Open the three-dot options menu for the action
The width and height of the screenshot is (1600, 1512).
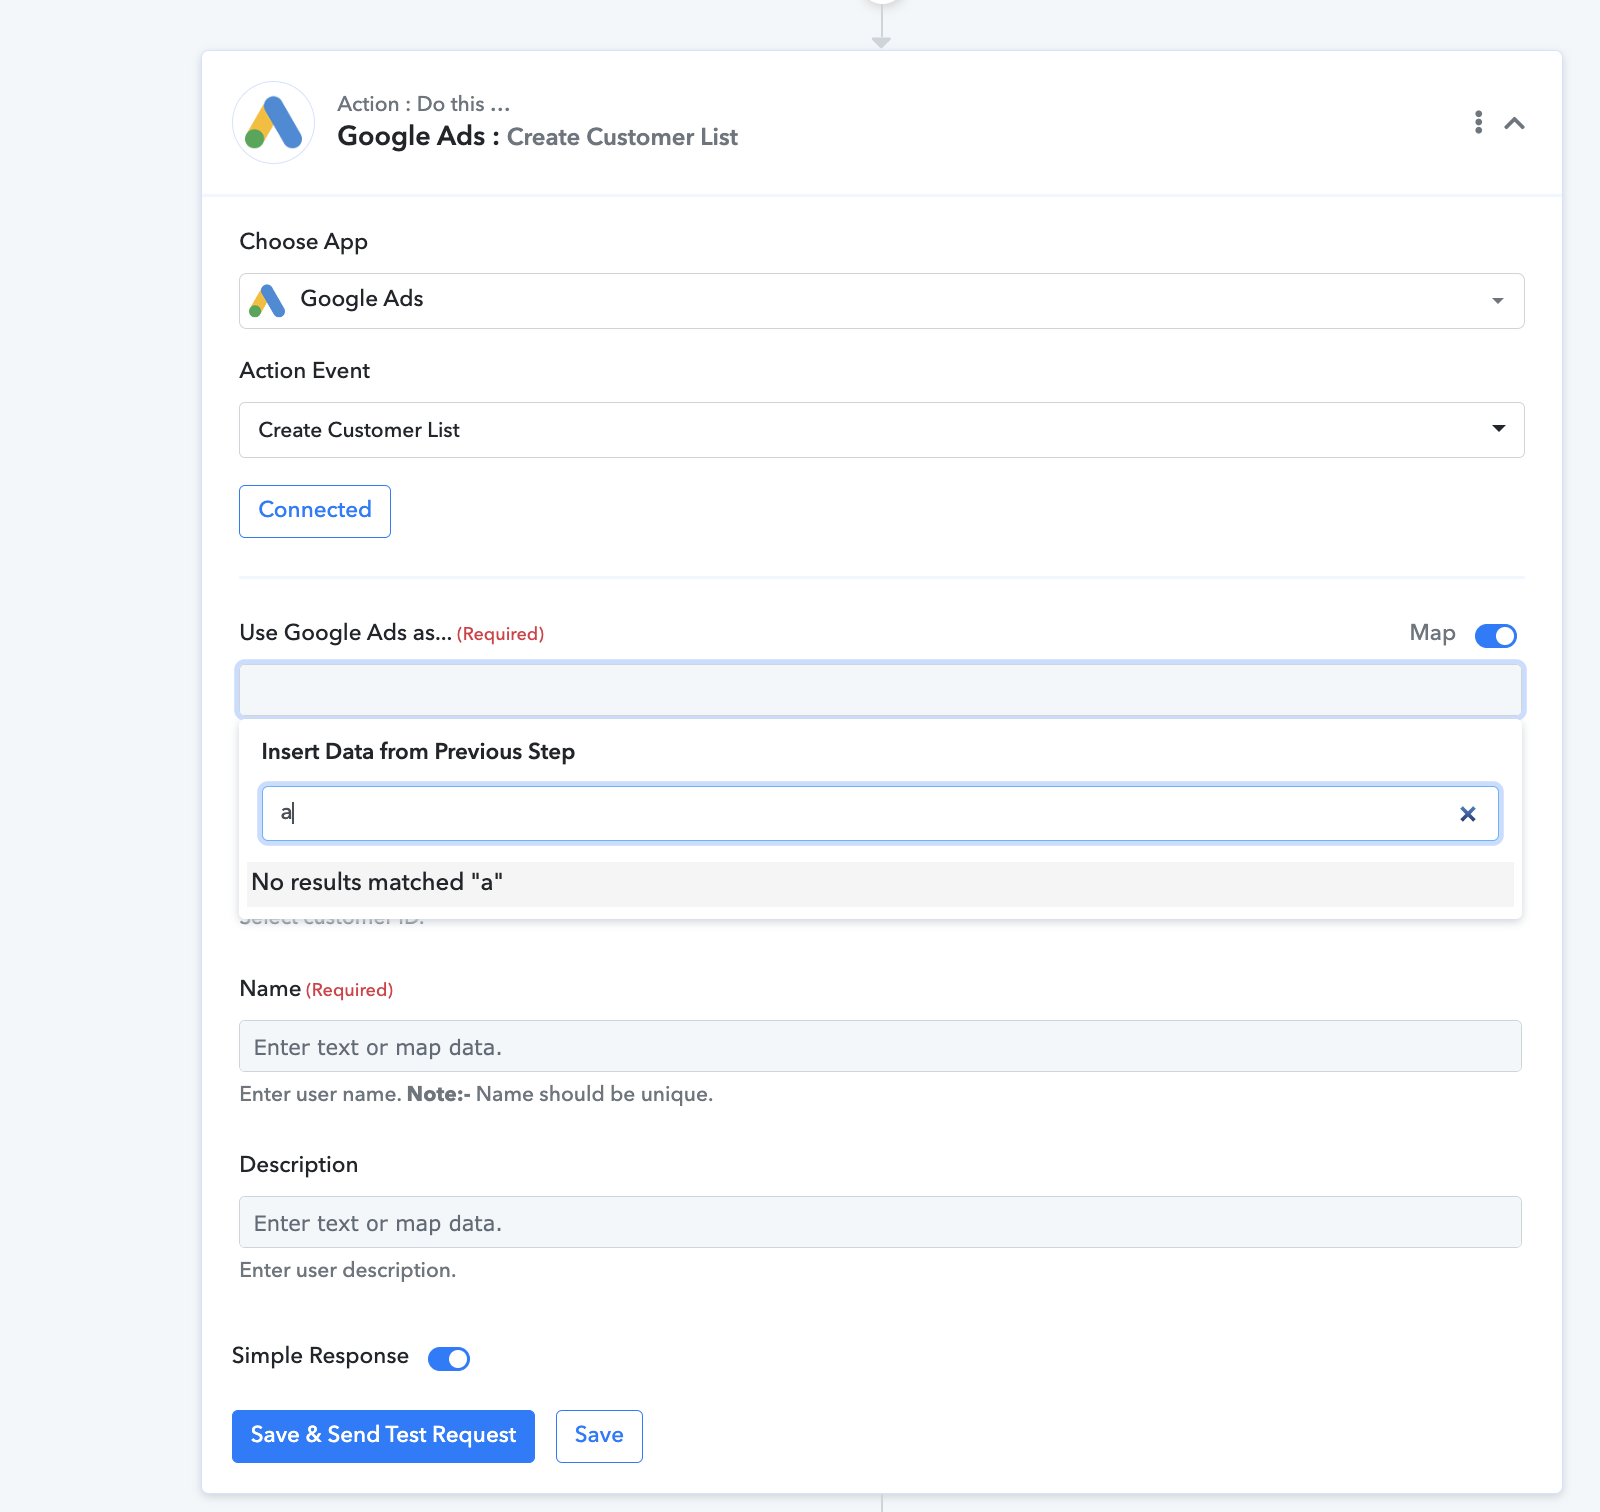click(x=1478, y=122)
